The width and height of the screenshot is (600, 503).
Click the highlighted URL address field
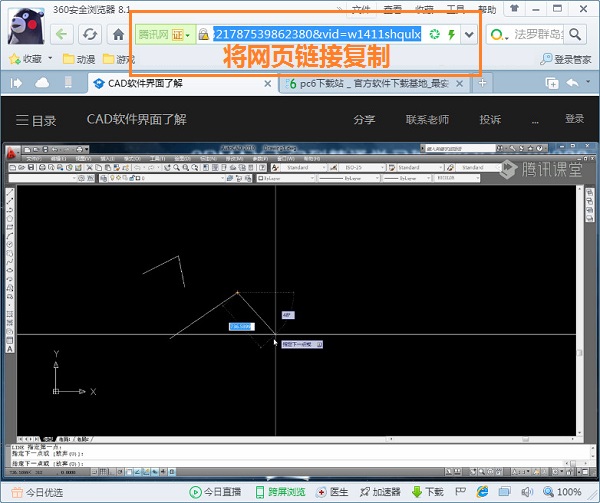[316, 35]
